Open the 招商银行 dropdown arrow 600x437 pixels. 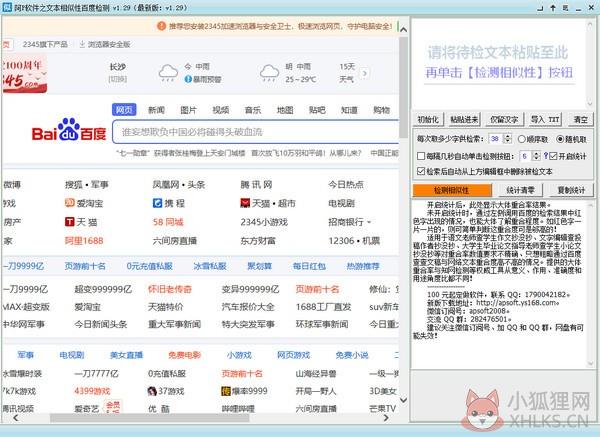[x=369, y=222]
